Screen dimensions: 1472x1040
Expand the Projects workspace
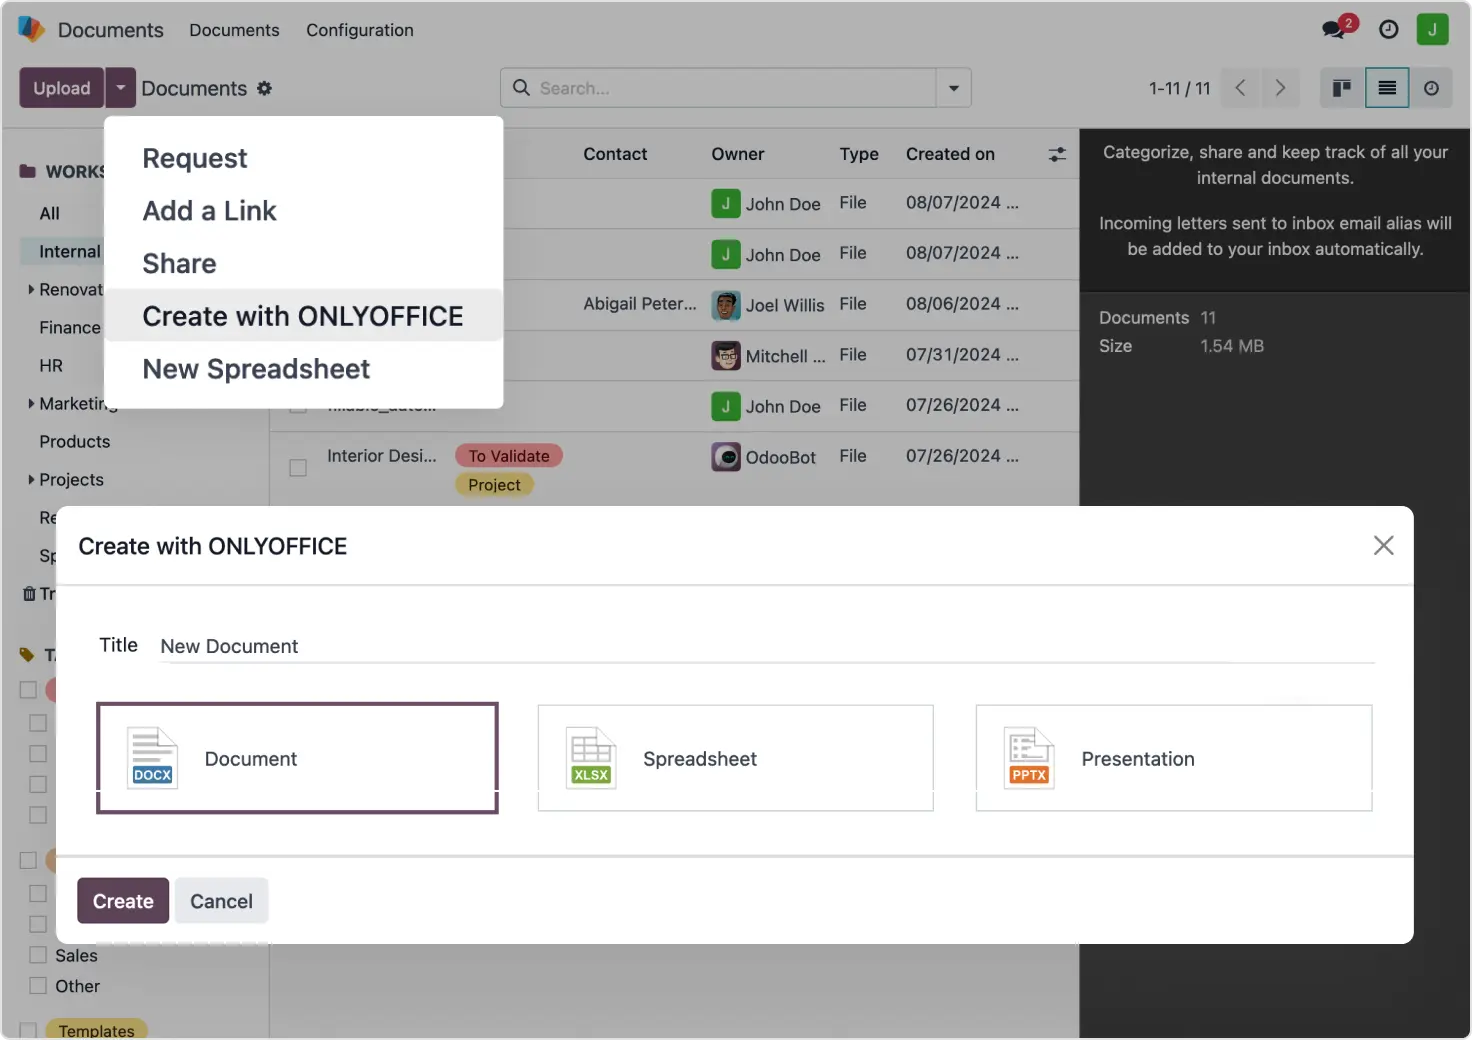[31, 480]
